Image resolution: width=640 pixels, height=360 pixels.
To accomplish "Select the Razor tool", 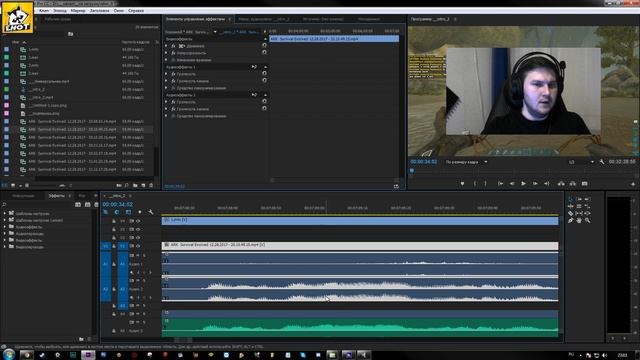I will pyautogui.click(x=571, y=213).
